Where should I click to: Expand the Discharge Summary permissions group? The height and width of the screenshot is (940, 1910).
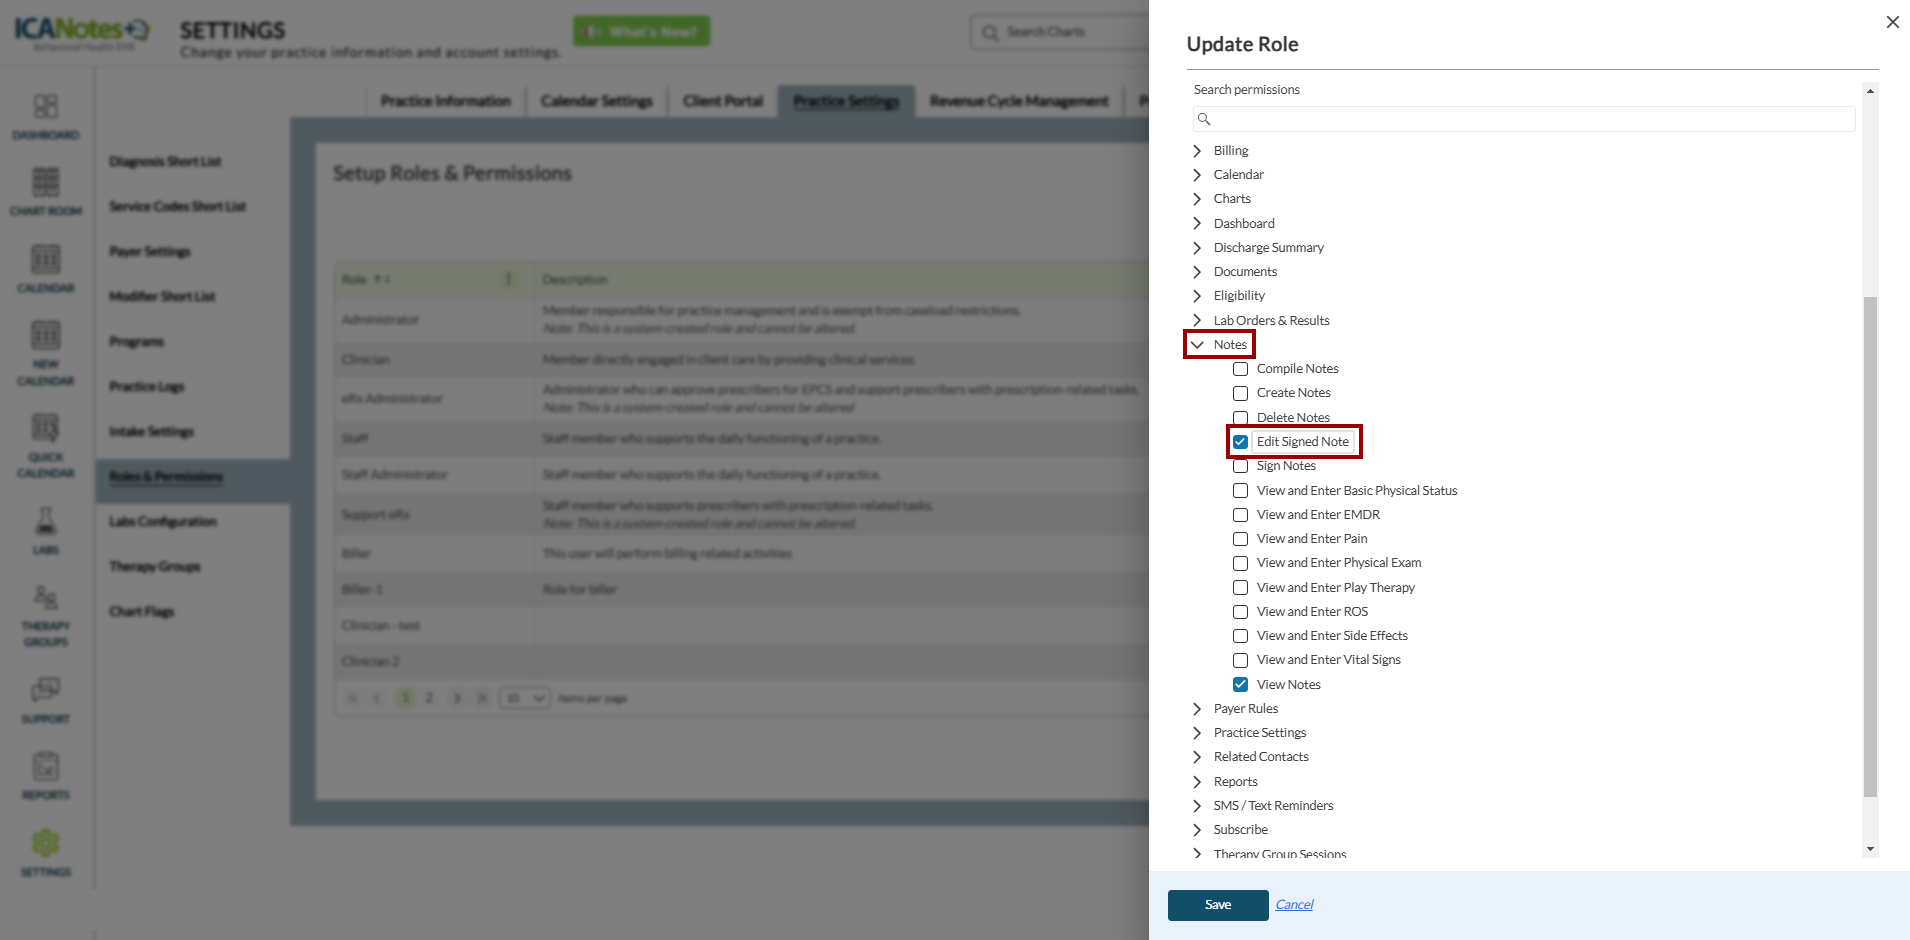(1197, 248)
